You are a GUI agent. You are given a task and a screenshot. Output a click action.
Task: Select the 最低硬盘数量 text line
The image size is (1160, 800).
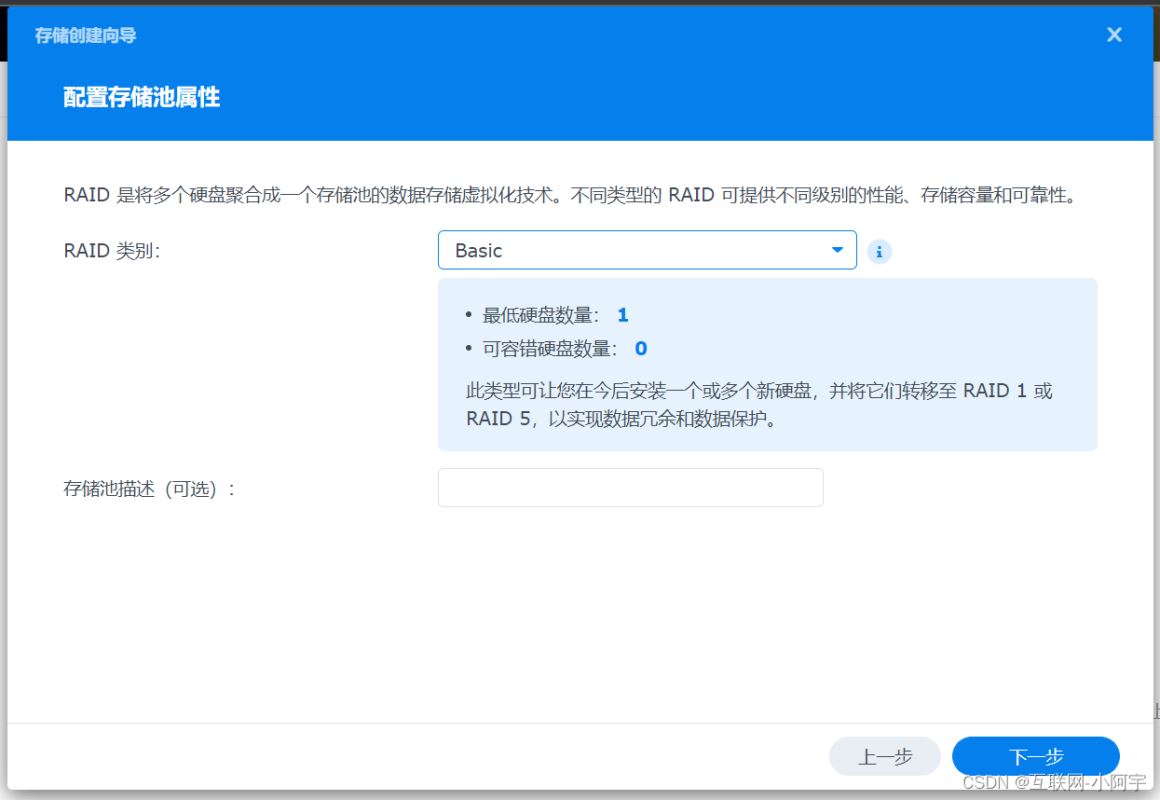[x=547, y=315]
